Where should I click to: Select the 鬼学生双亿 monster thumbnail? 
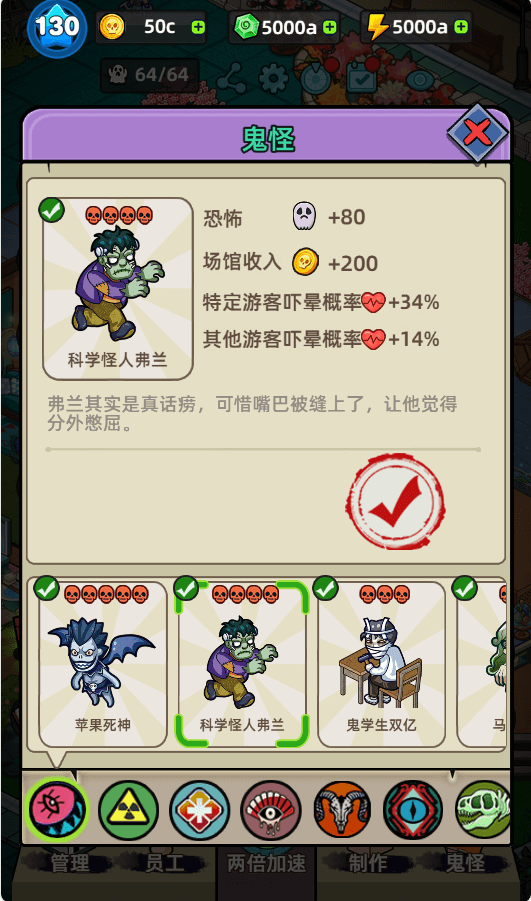tap(382, 664)
